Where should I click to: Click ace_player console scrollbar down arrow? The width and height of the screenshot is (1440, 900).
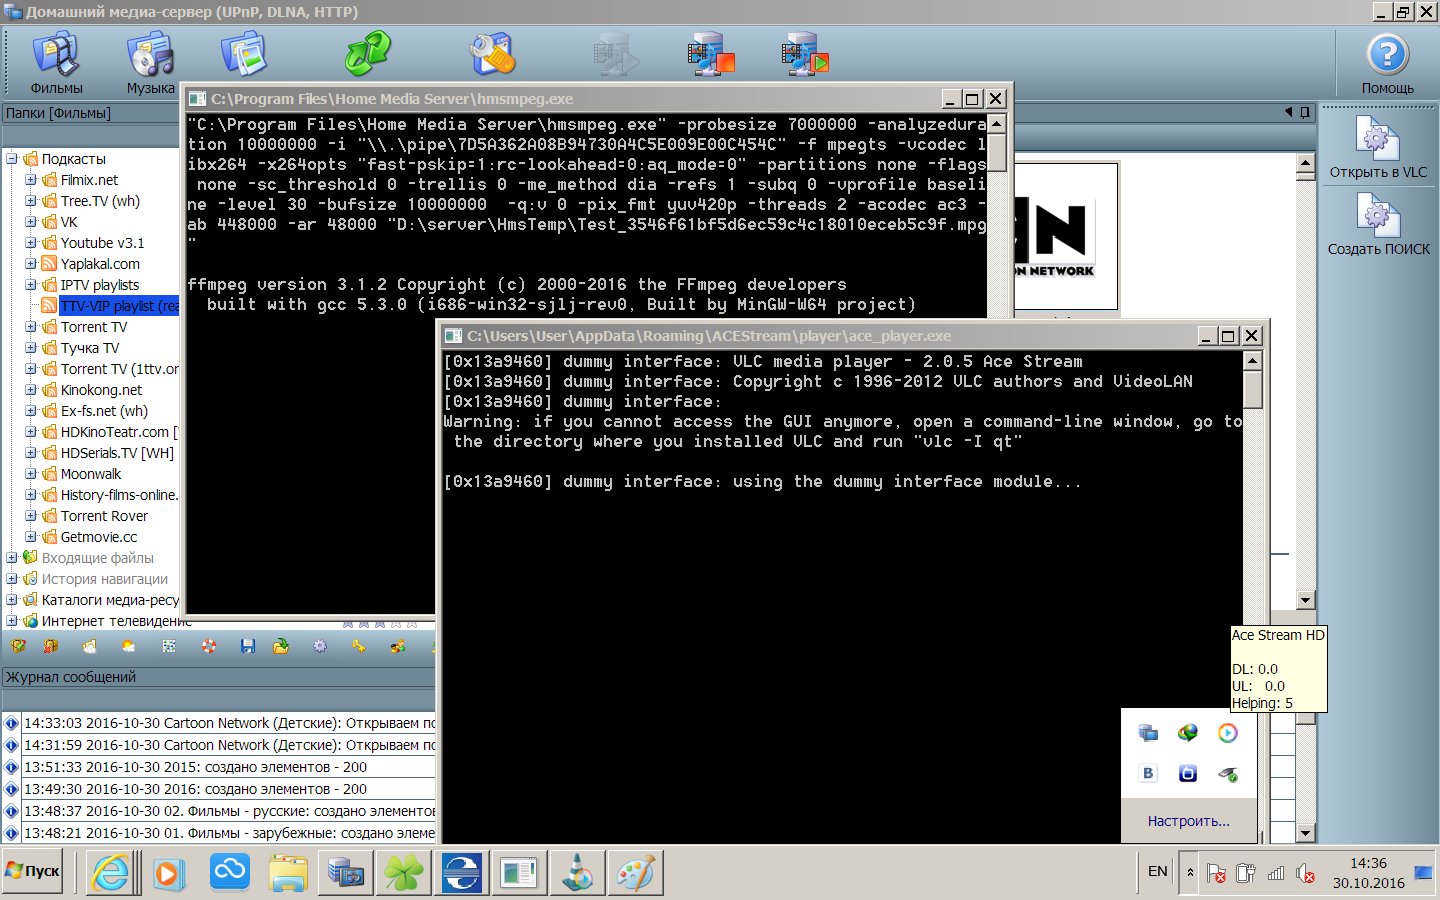(x=1252, y=833)
